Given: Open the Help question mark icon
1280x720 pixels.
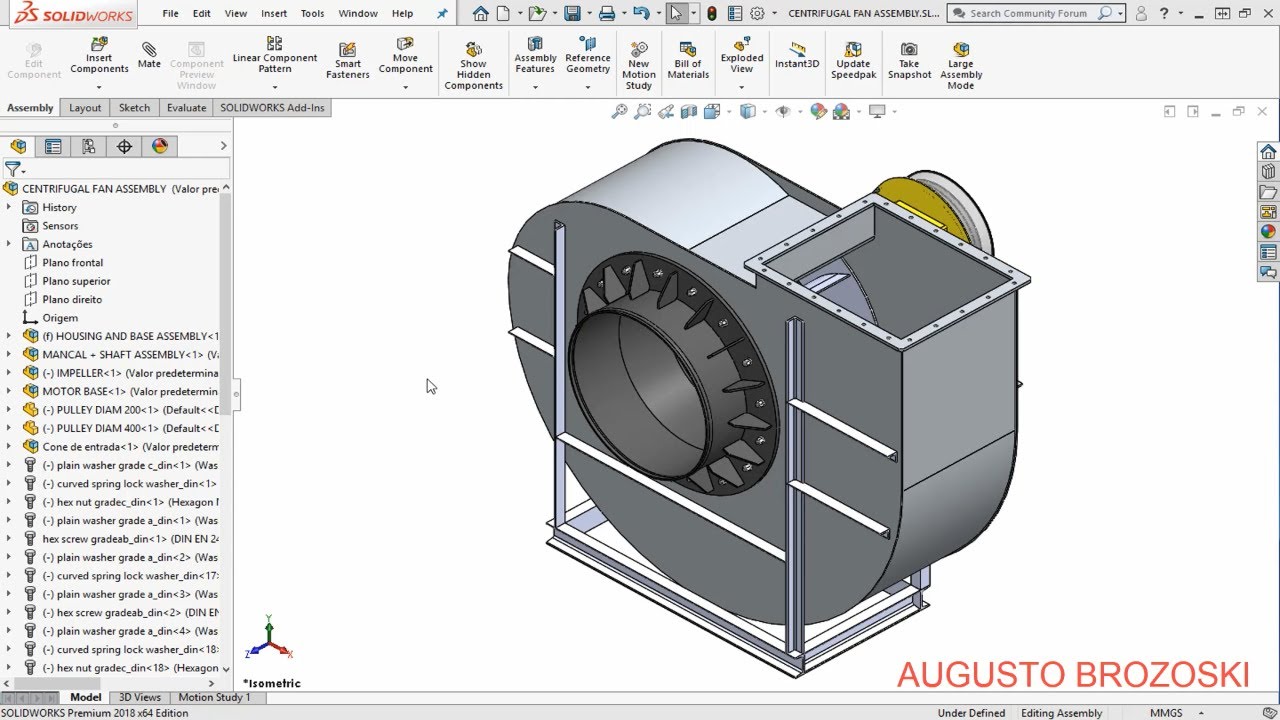Looking at the screenshot, I should (1163, 13).
